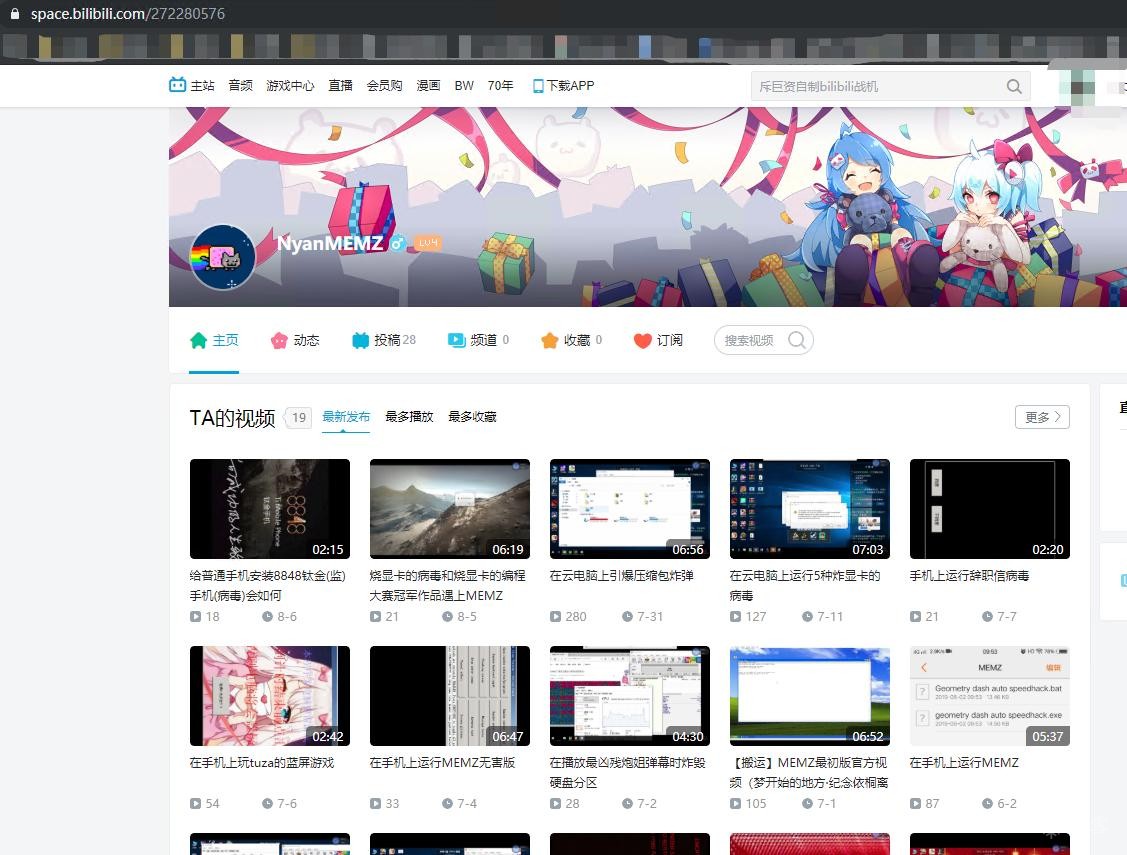Screen dimensions: 1127x855
Task: Open the 02:20 black video thumbnail
Action: pyautogui.click(x=990, y=509)
